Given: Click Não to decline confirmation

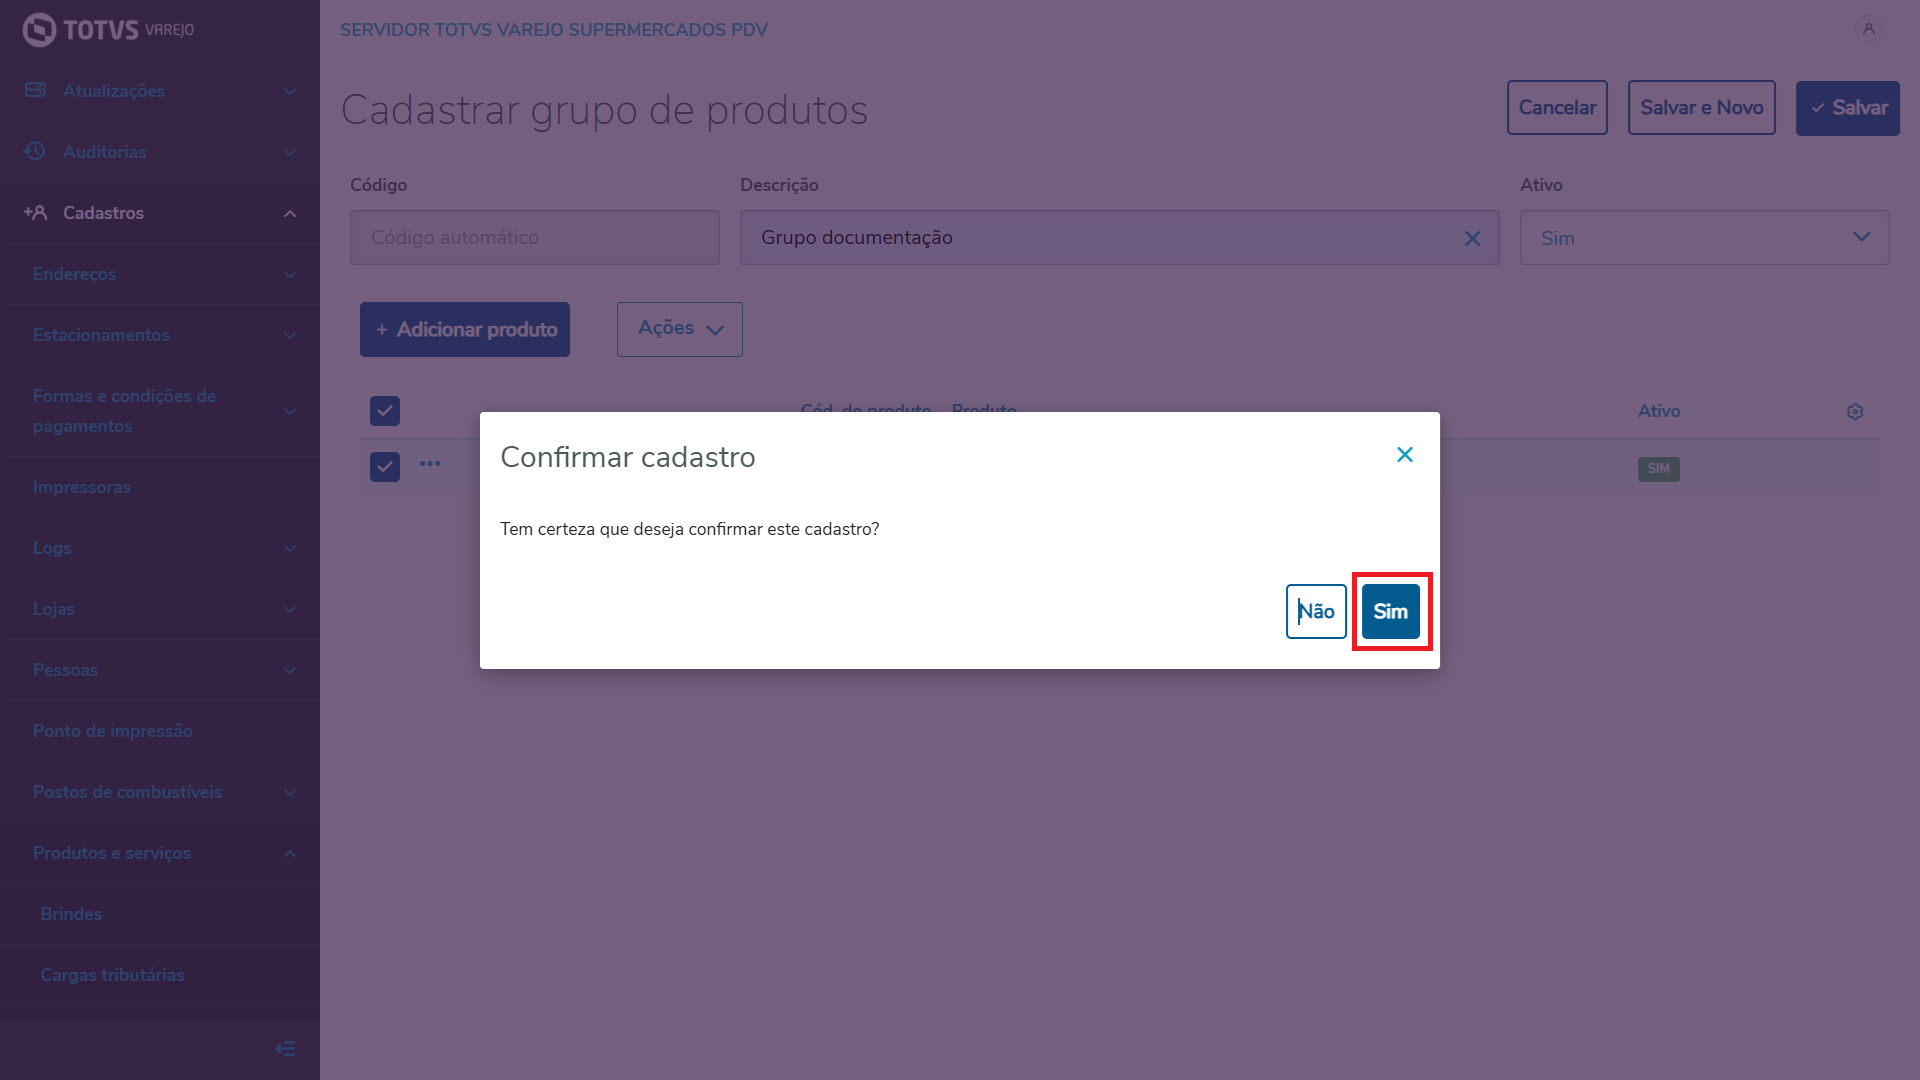Looking at the screenshot, I should click(1316, 611).
